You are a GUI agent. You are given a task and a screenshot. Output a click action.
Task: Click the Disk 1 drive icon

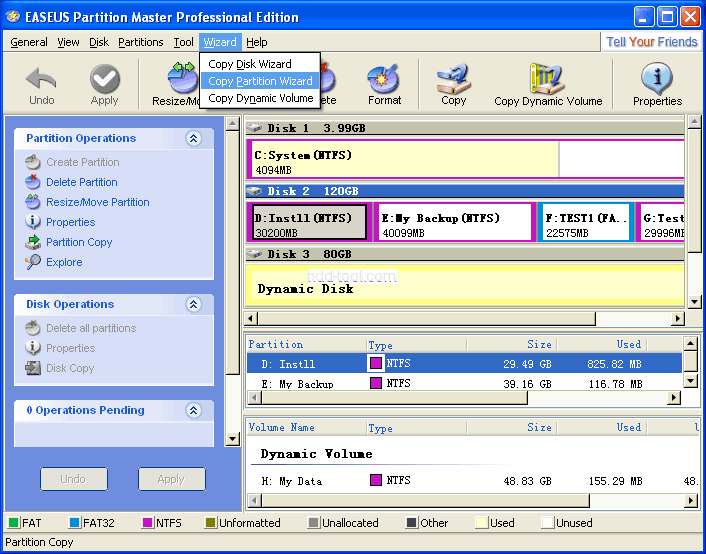tap(254, 128)
